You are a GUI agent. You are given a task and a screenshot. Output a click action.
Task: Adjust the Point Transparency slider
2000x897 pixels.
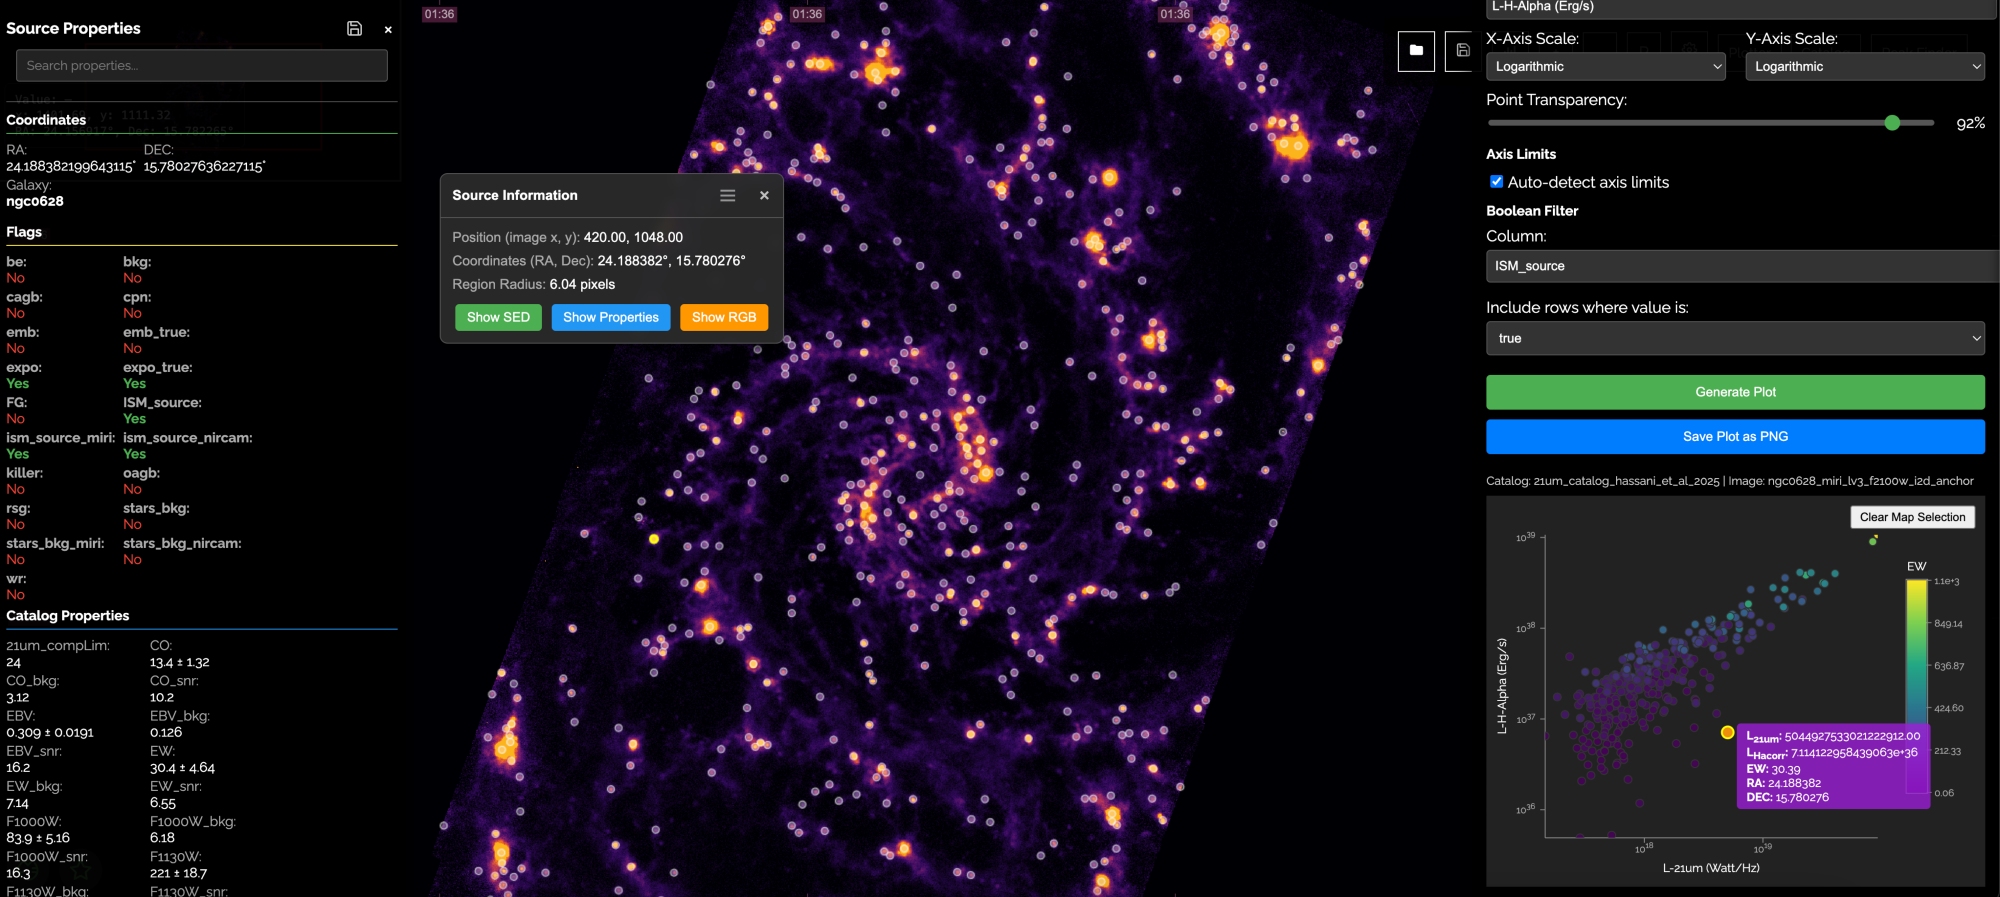tap(1891, 123)
